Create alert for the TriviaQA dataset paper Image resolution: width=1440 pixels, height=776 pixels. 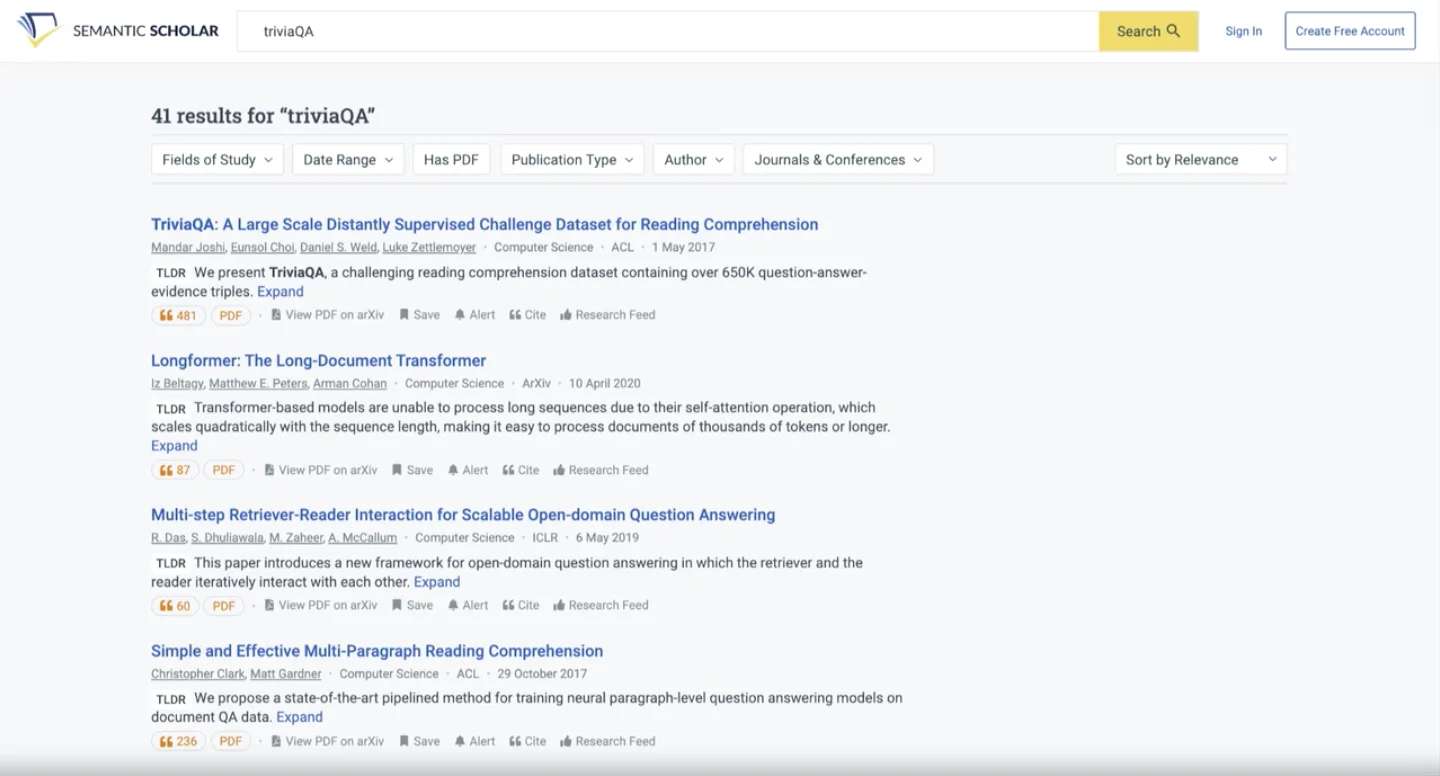pyautogui.click(x=475, y=315)
